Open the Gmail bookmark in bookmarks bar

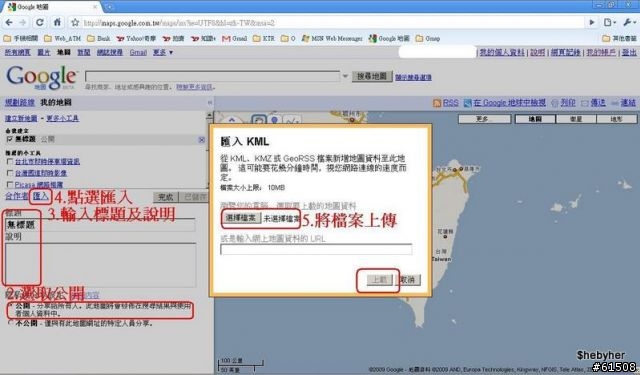(235, 38)
